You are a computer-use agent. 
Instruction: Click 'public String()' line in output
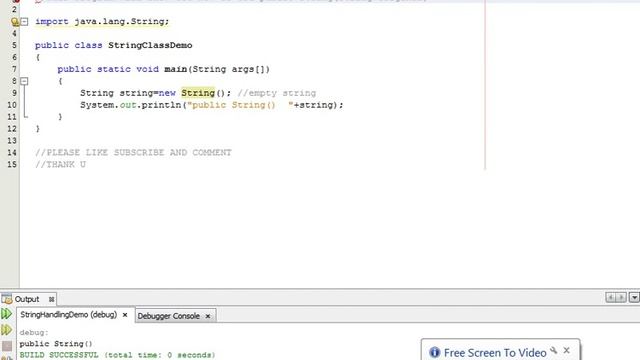point(56,344)
